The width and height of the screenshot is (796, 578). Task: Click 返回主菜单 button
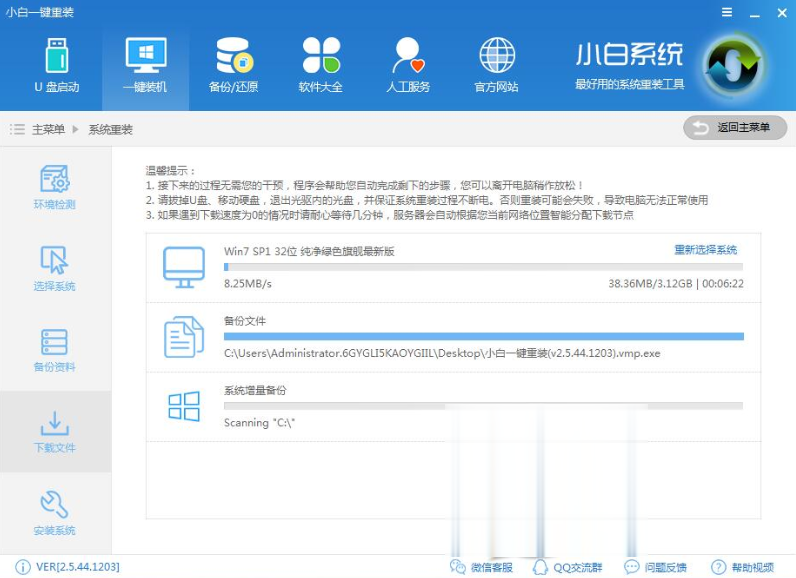pos(735,128)
